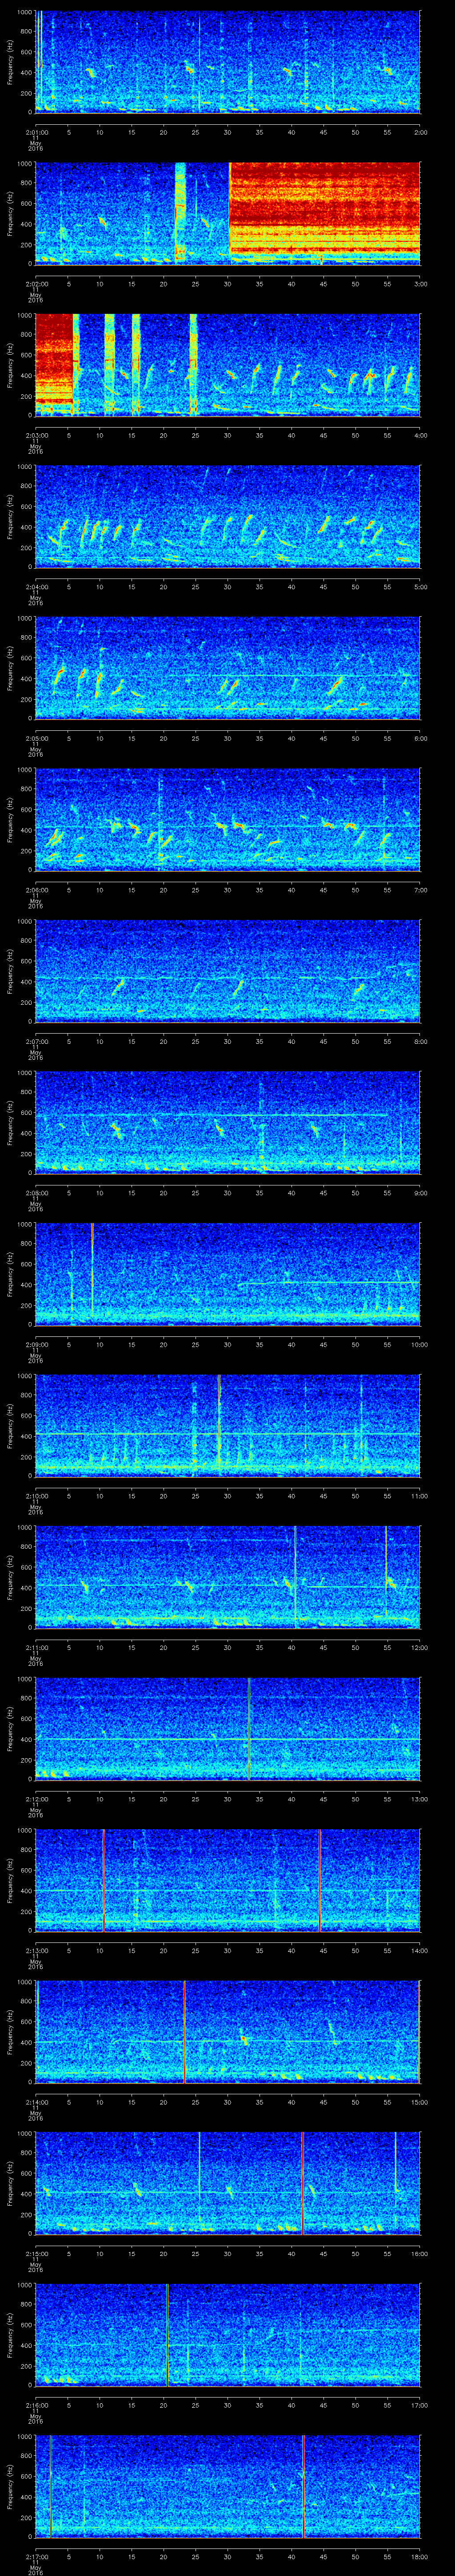Select the spectrogram panel starting at 2:09:00

pyautogui.click(x=228, y=1274)
